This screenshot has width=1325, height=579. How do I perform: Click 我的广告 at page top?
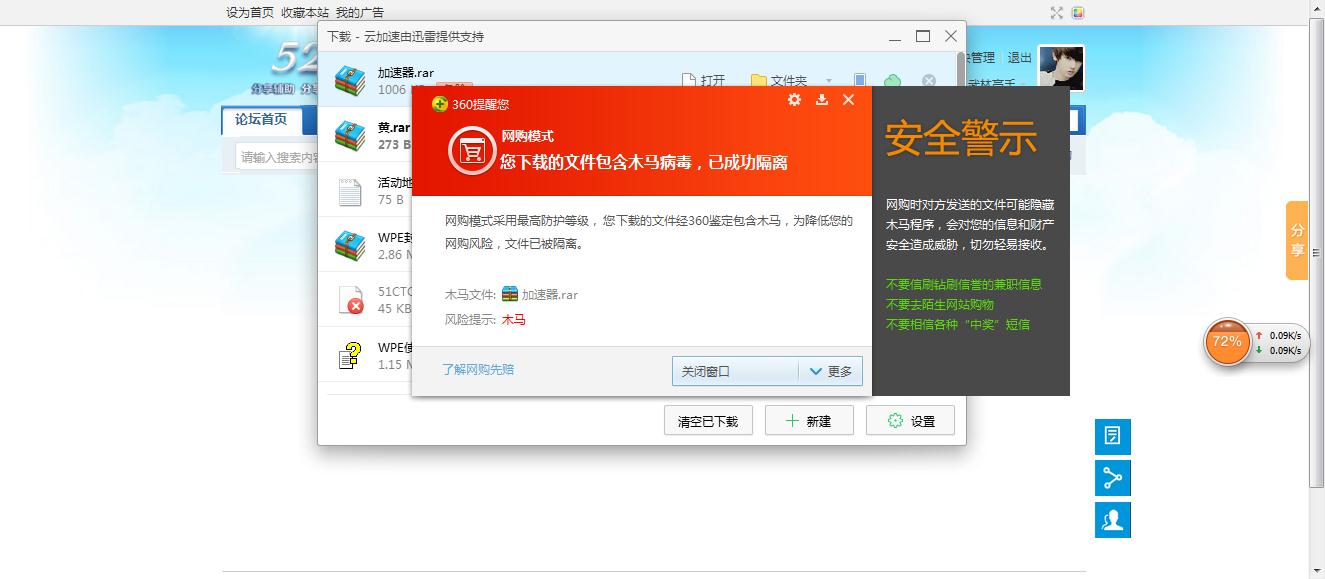click(360, 13)
